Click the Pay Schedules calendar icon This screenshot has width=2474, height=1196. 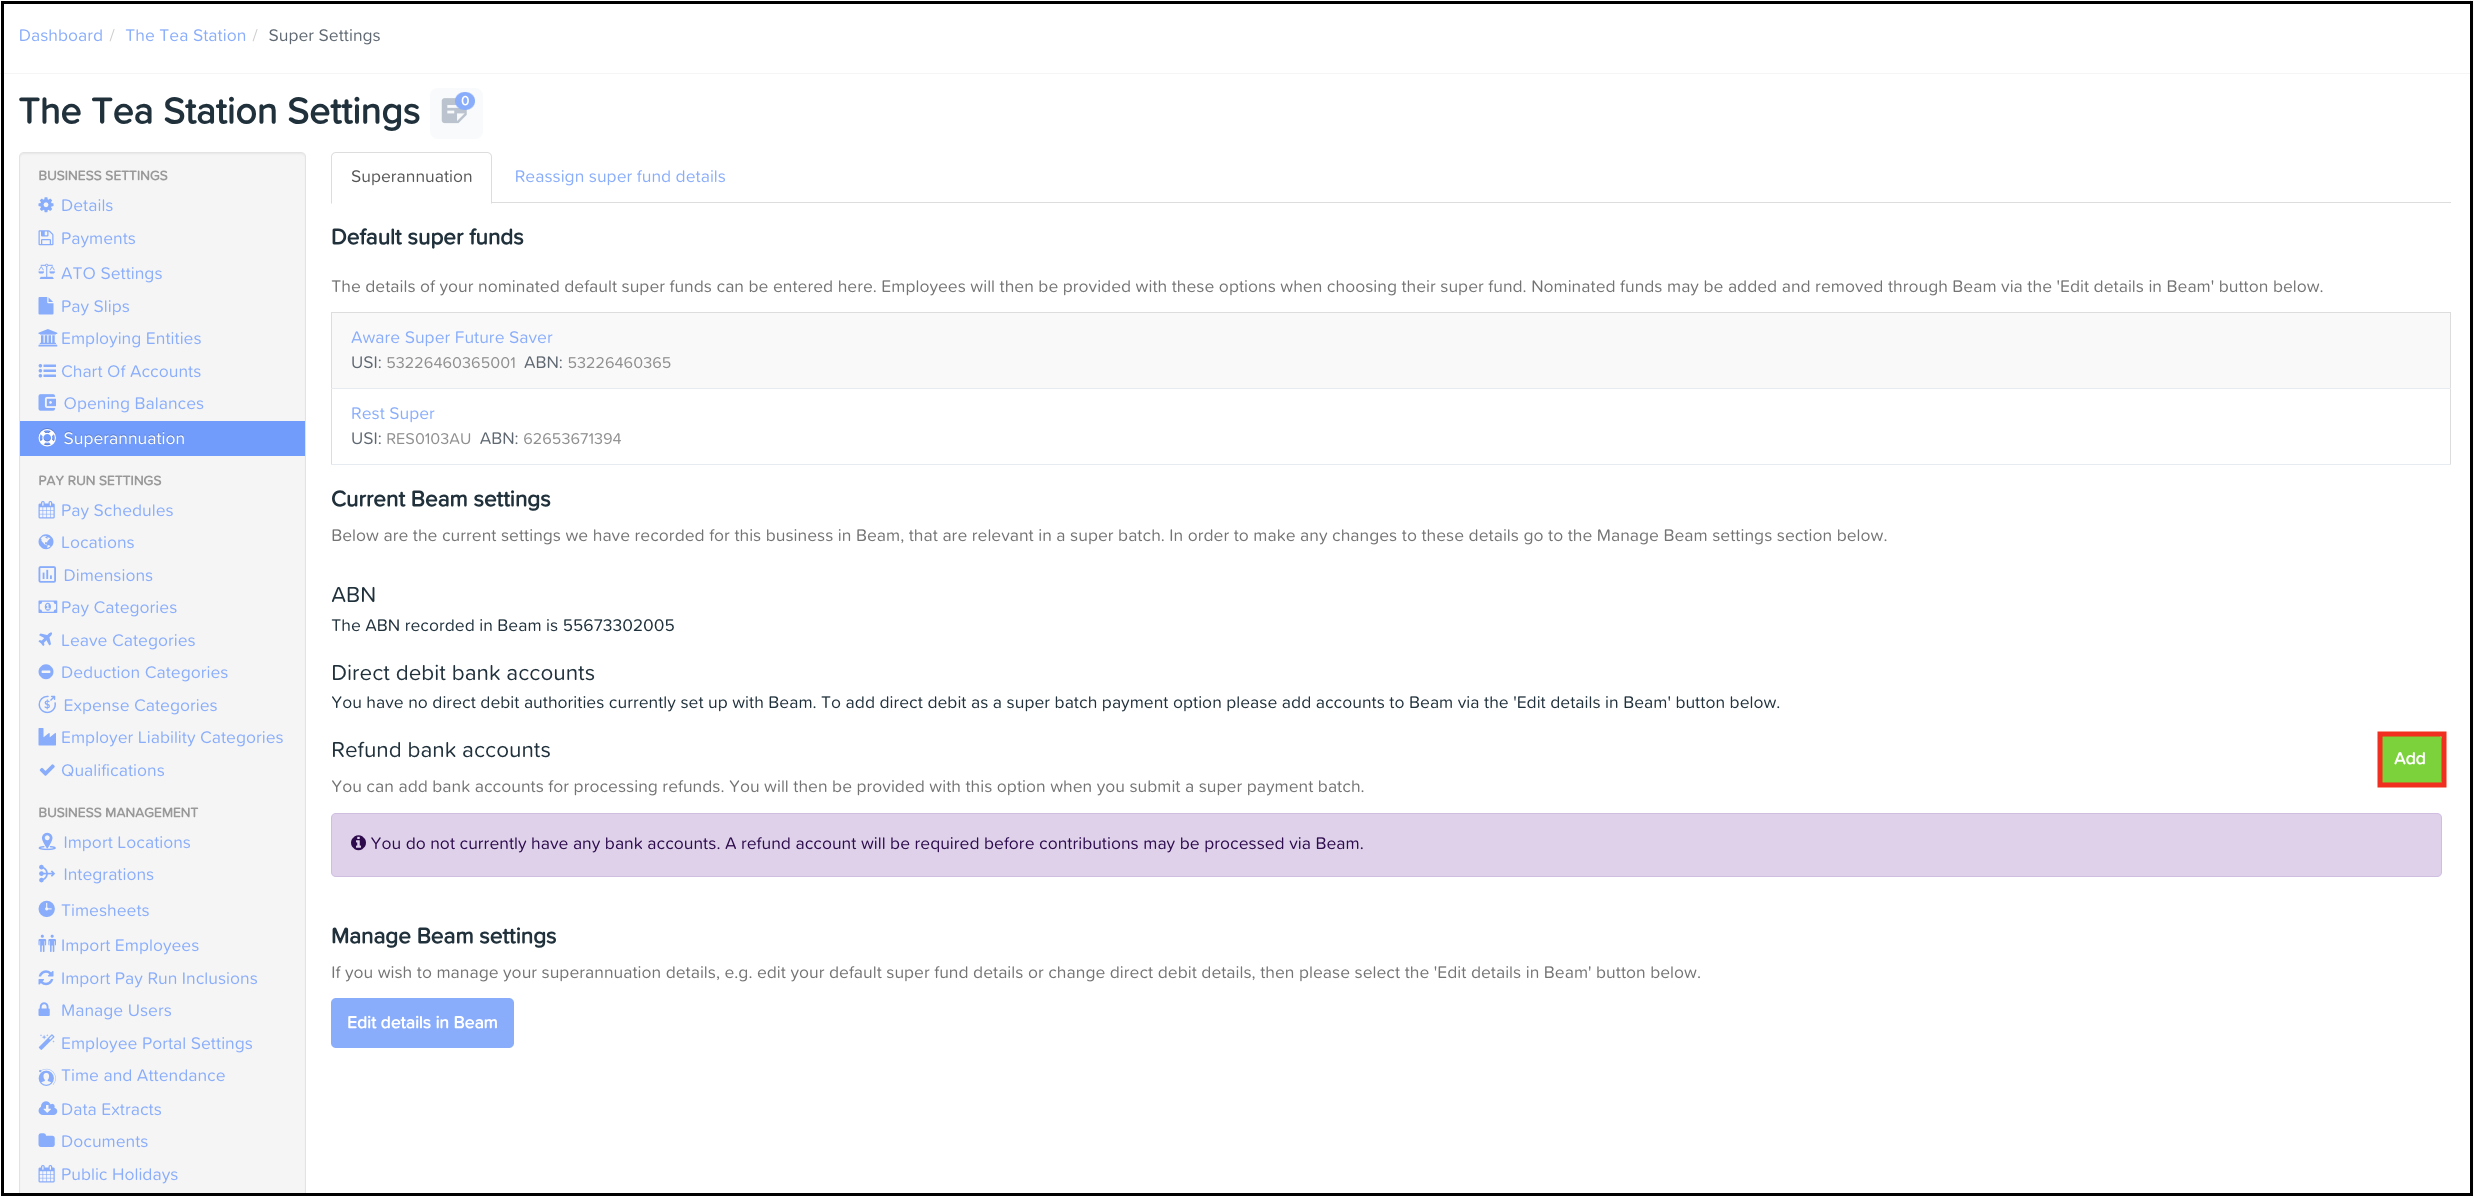pyautogui.click(x=46, y=510)
